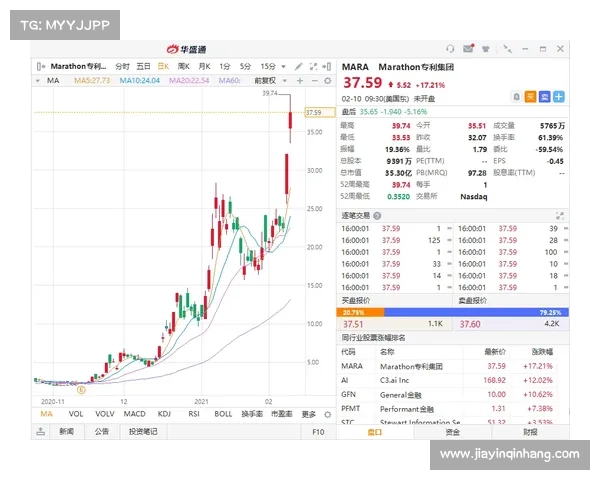Switch to the 财报 tab
The height and width of the screenshot is (480, 600).
click(530, 432)
